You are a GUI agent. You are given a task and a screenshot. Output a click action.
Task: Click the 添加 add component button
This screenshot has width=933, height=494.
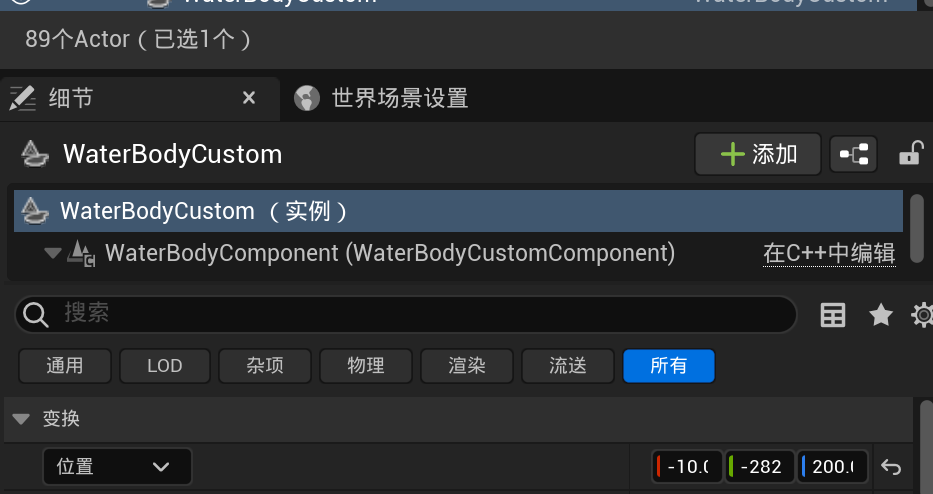coord(757,154)
